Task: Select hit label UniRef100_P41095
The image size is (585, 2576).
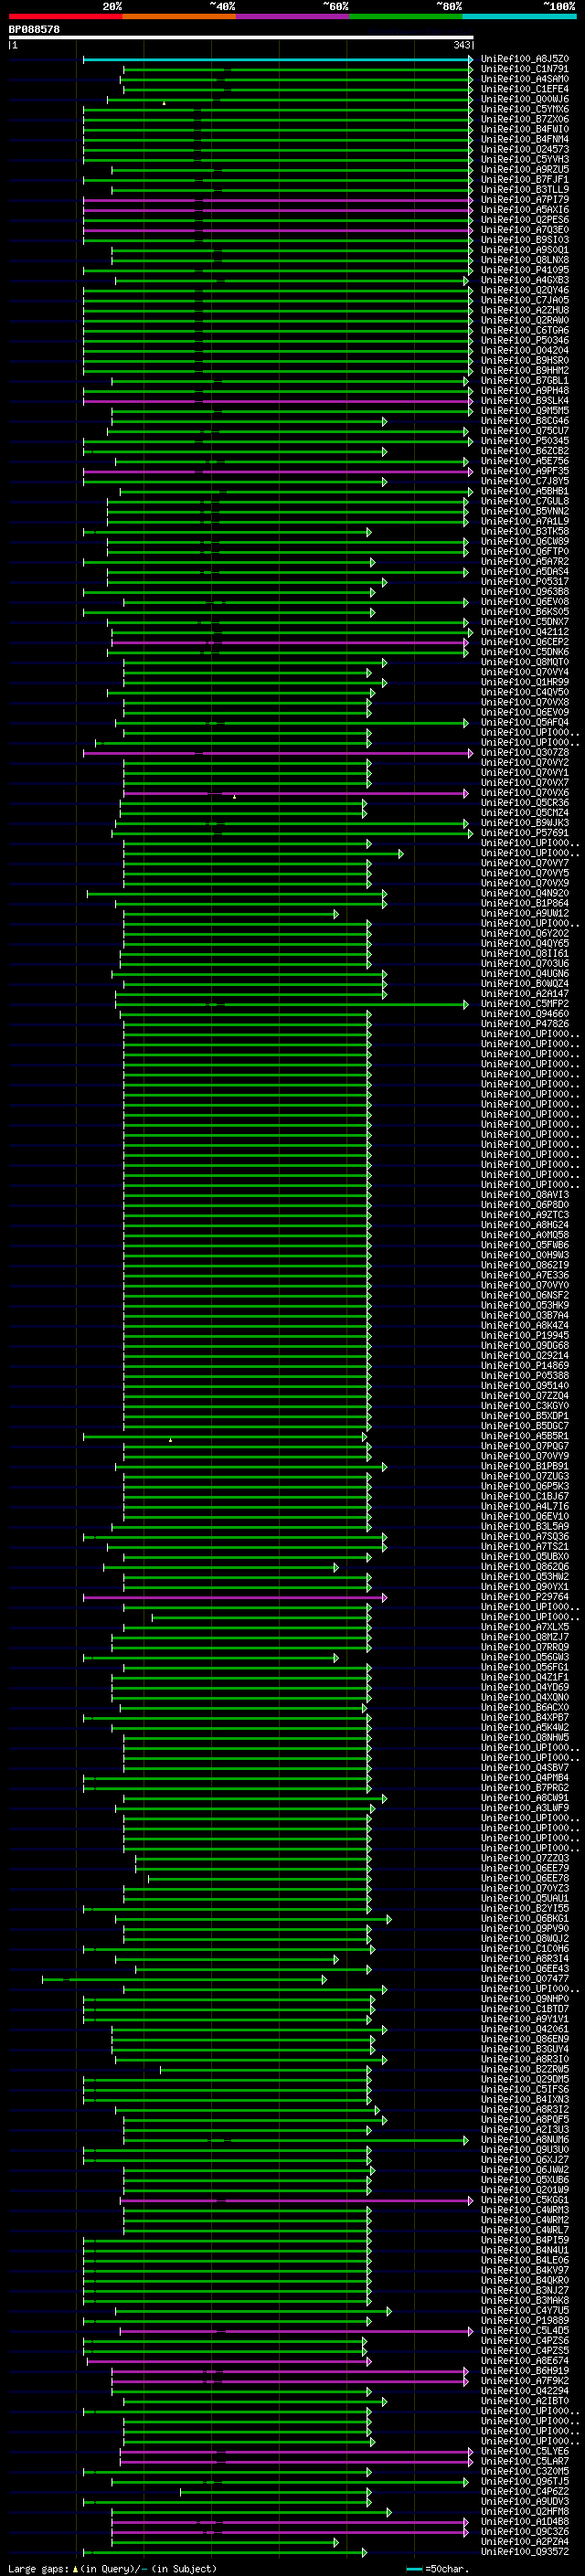Action: click(x=525, y=270)
